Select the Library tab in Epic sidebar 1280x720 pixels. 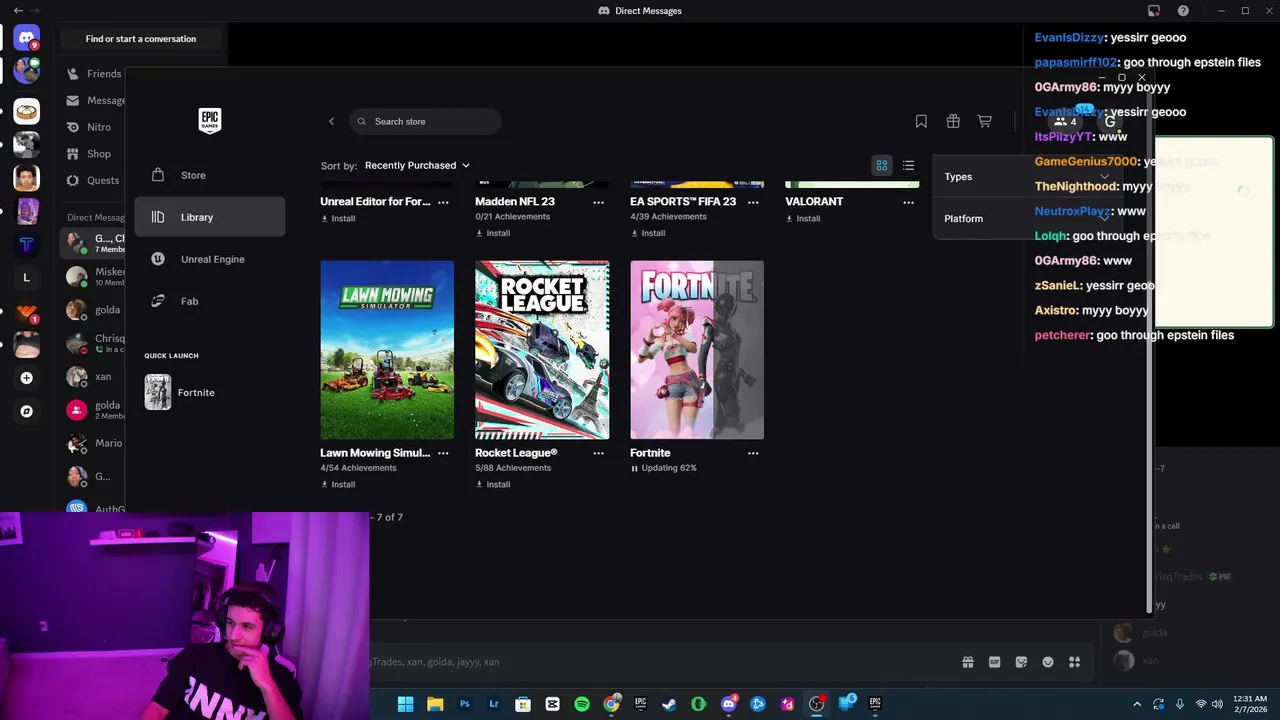210,217
